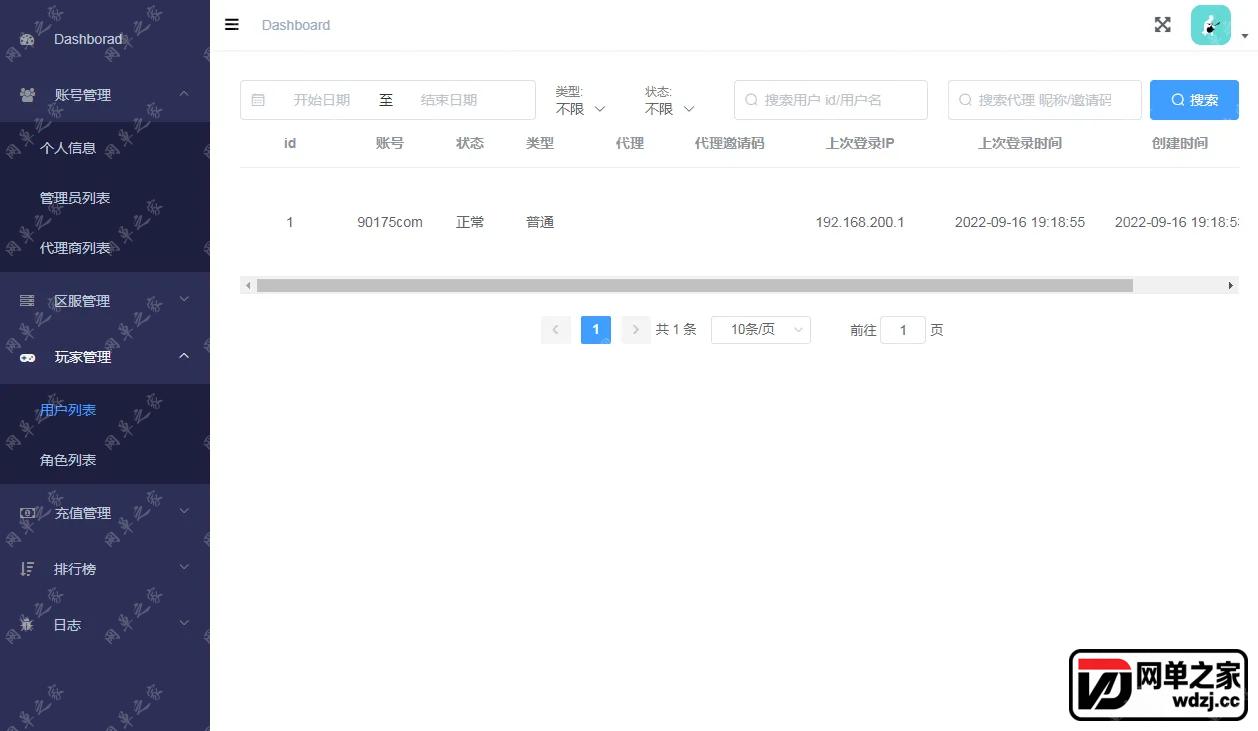The height and width of the screenshot is (731, 1258).
Task: Click the 正常 status cell
Action: click(470, 222)
